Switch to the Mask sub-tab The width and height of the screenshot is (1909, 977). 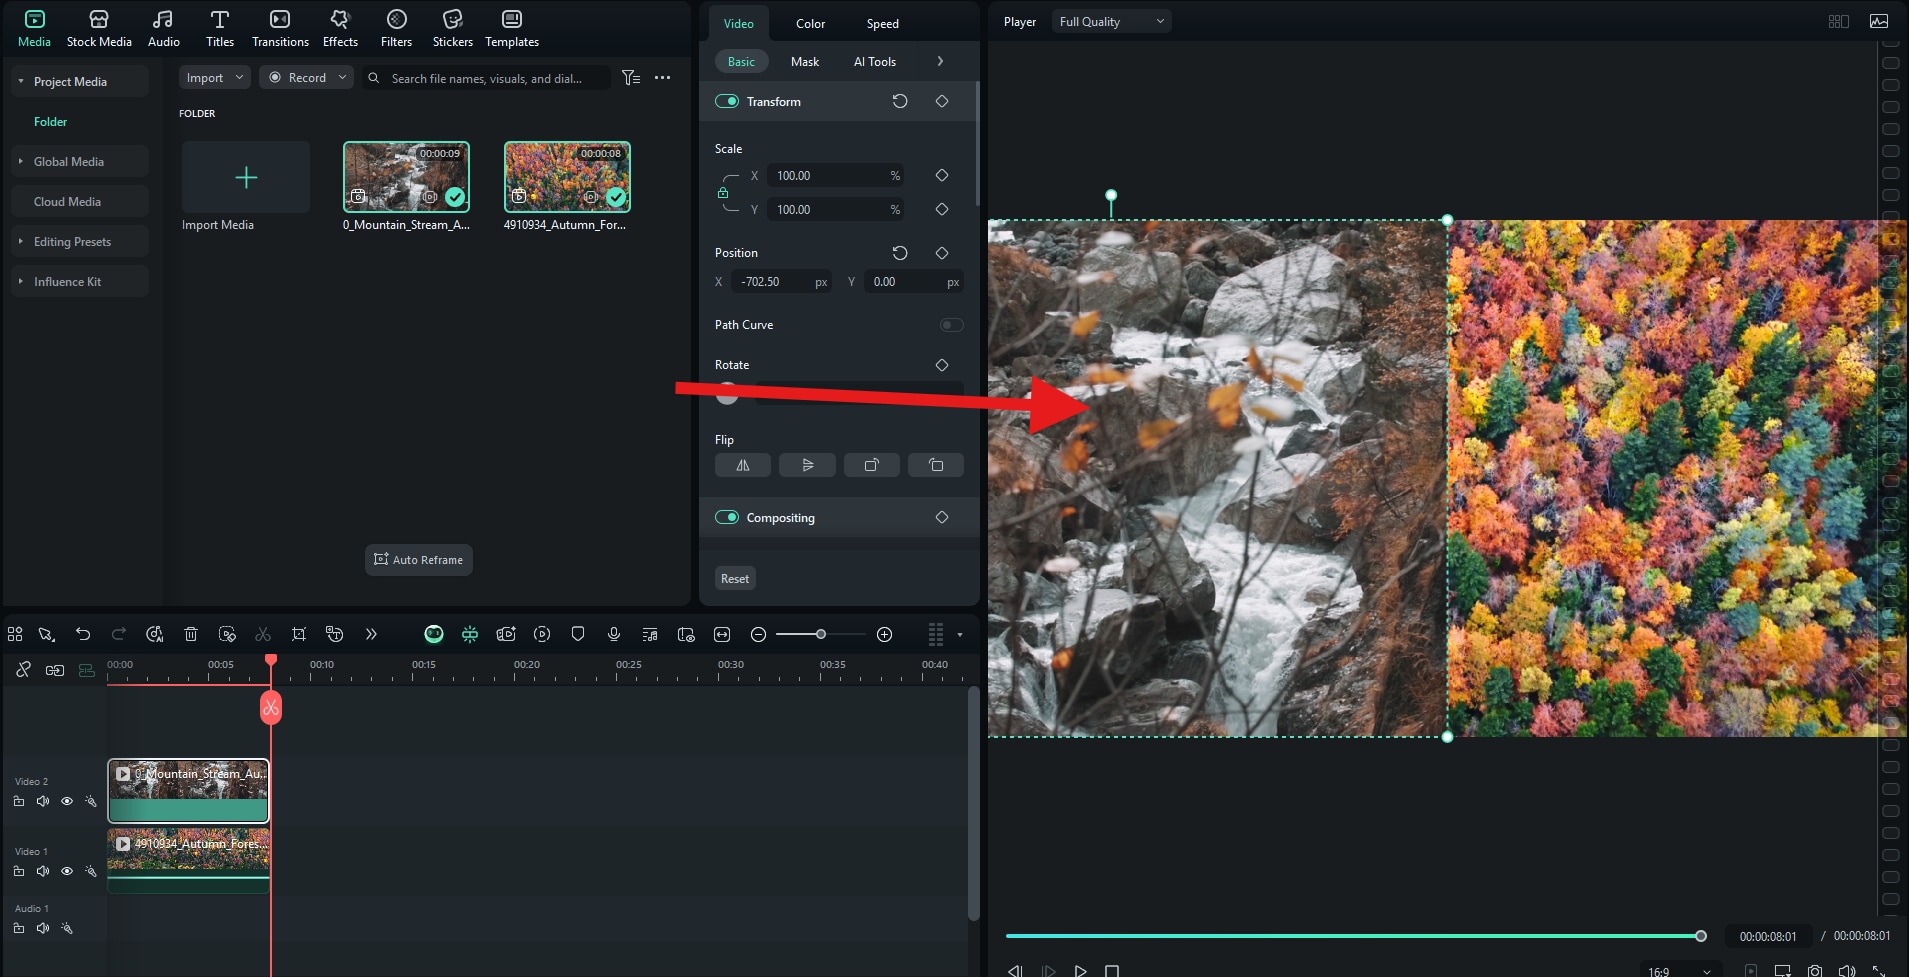coord(804,61)
